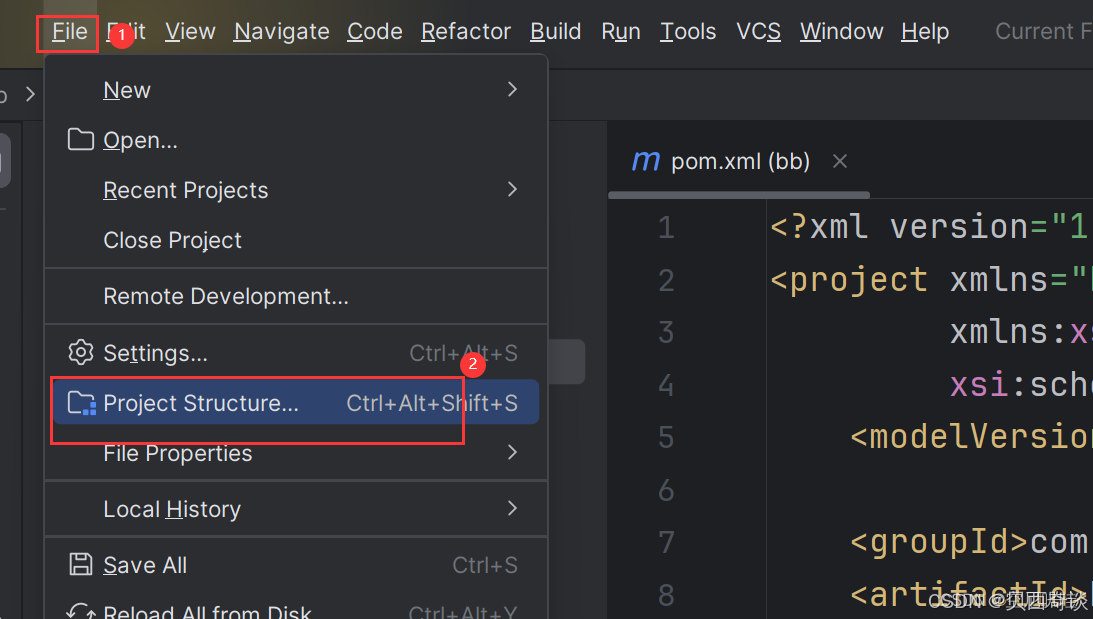Choose Close Project
This screenshot has height=619, width=1093.
point(296,240)
